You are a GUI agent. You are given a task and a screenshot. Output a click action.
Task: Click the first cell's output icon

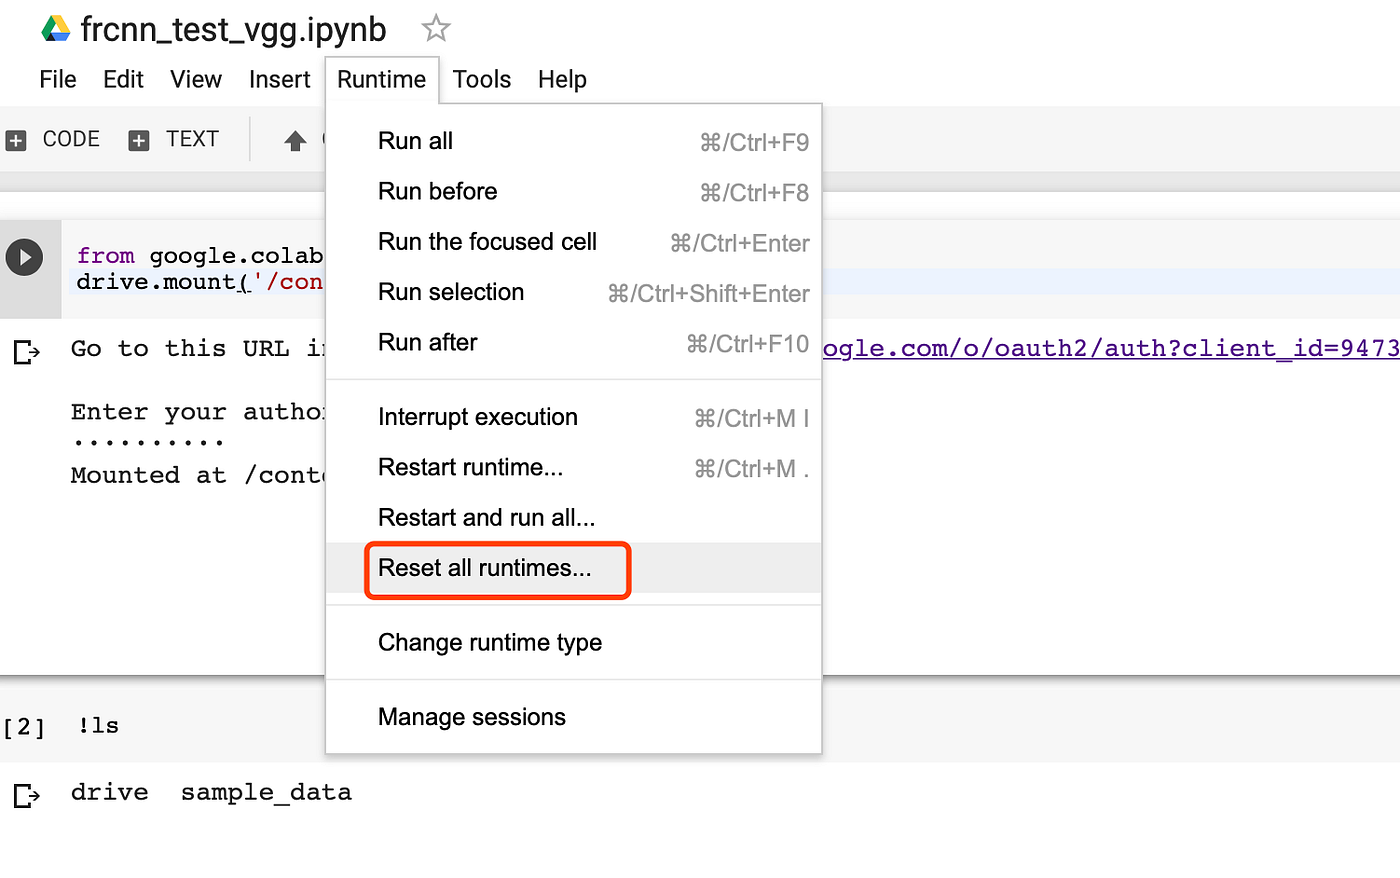pyautogui.click(x=26, y=352)
